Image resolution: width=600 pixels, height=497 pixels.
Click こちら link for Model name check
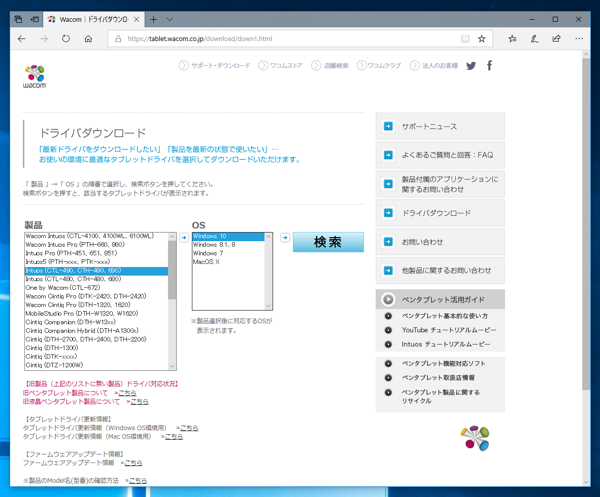(138, 480)
